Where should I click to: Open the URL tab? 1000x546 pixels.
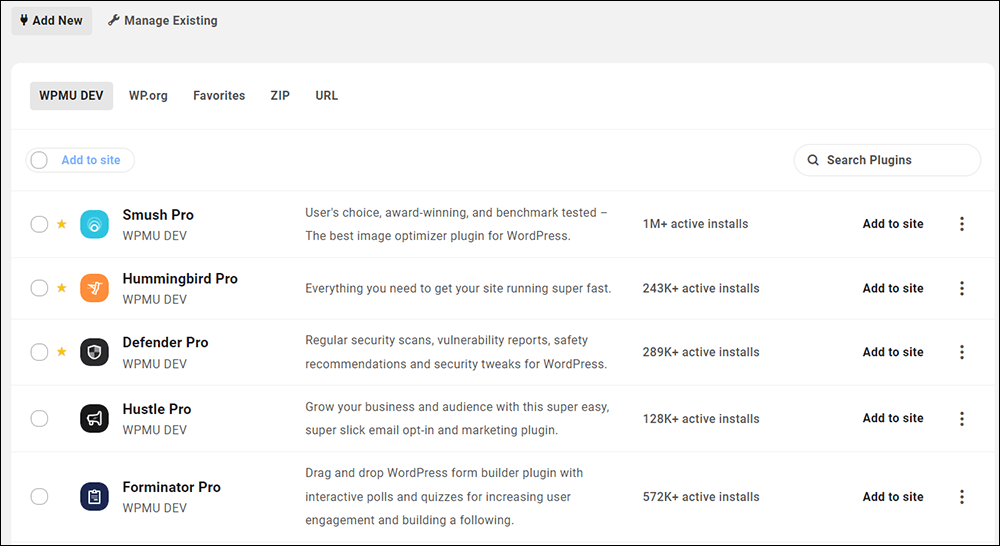tap(327, 96)
